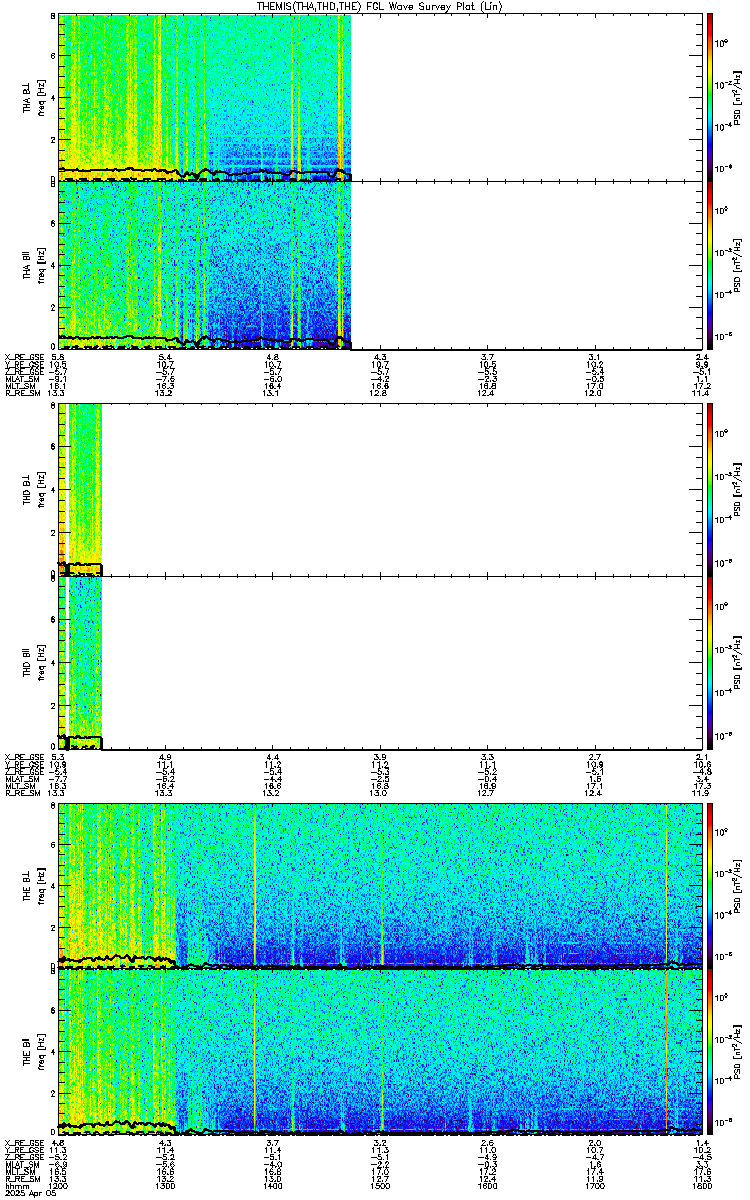750x1200 pixels.
Task: Click the X_RE_GSE value '1.4' under THE
Action: (701, 1142)
